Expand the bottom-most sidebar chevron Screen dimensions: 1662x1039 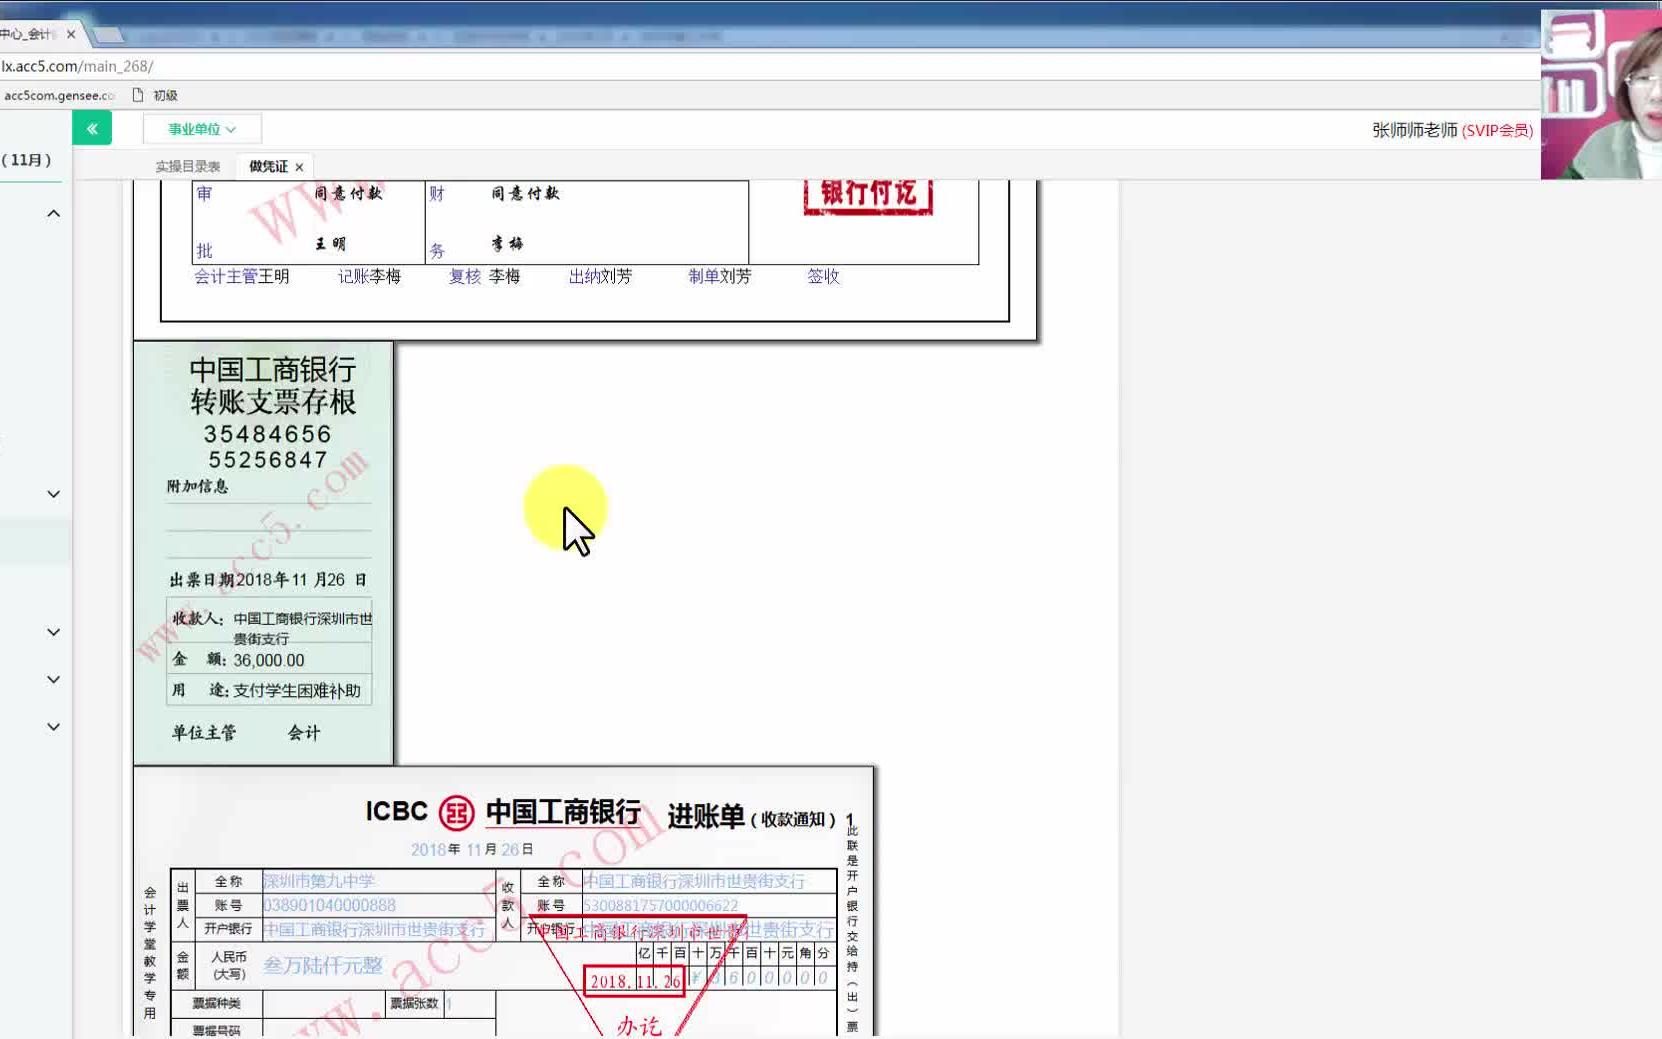point(51,725)
